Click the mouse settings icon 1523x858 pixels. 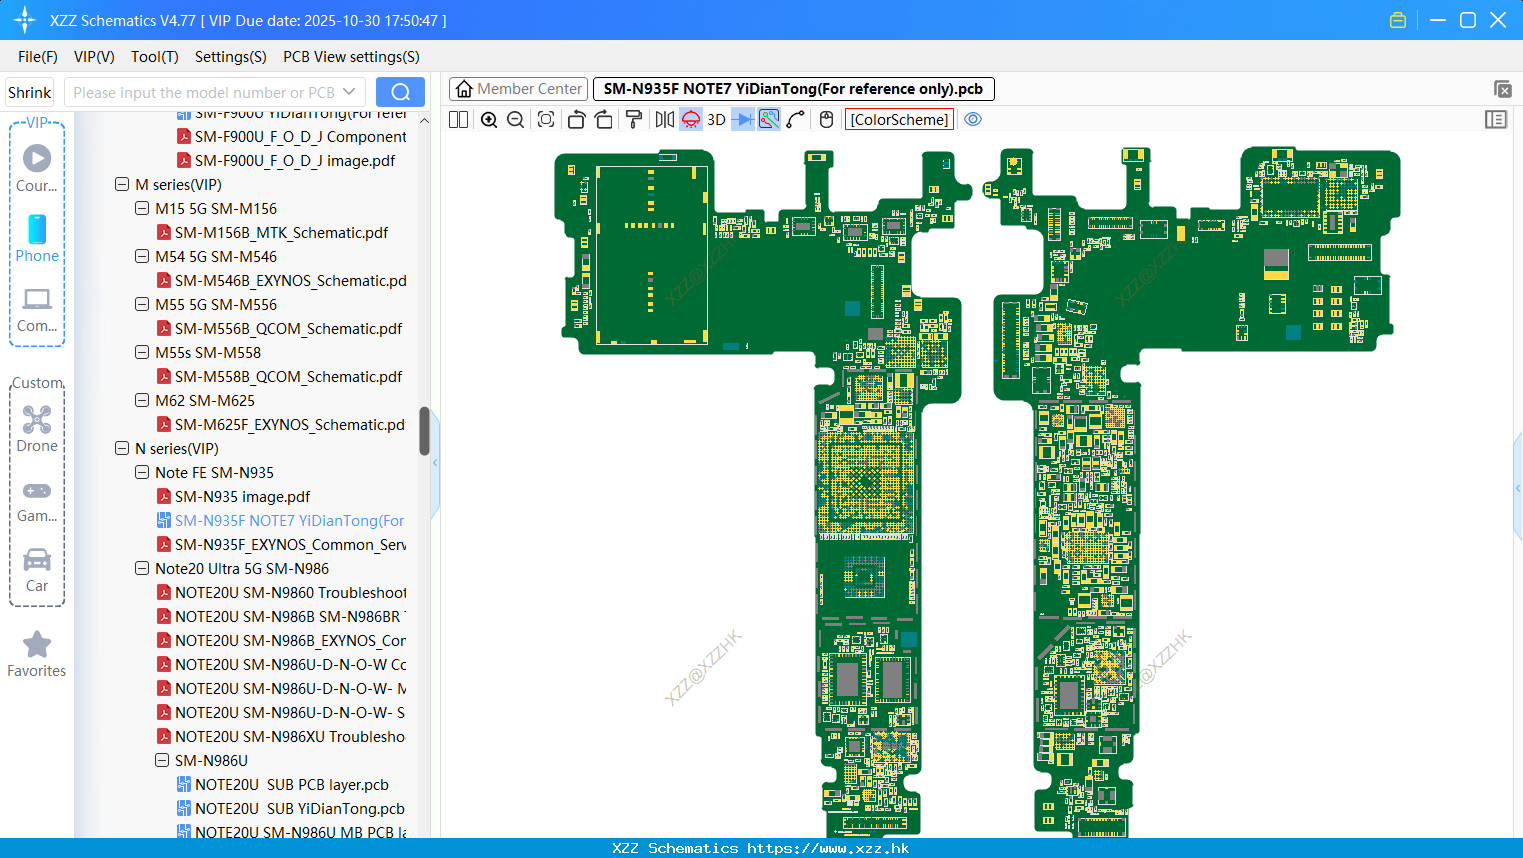tap(826, 119)
